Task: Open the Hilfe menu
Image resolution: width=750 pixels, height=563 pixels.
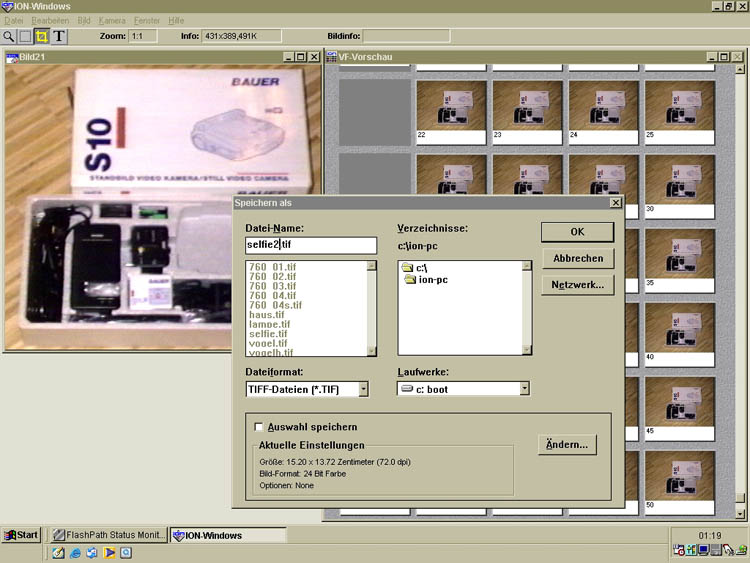Action: click(176, 21)
